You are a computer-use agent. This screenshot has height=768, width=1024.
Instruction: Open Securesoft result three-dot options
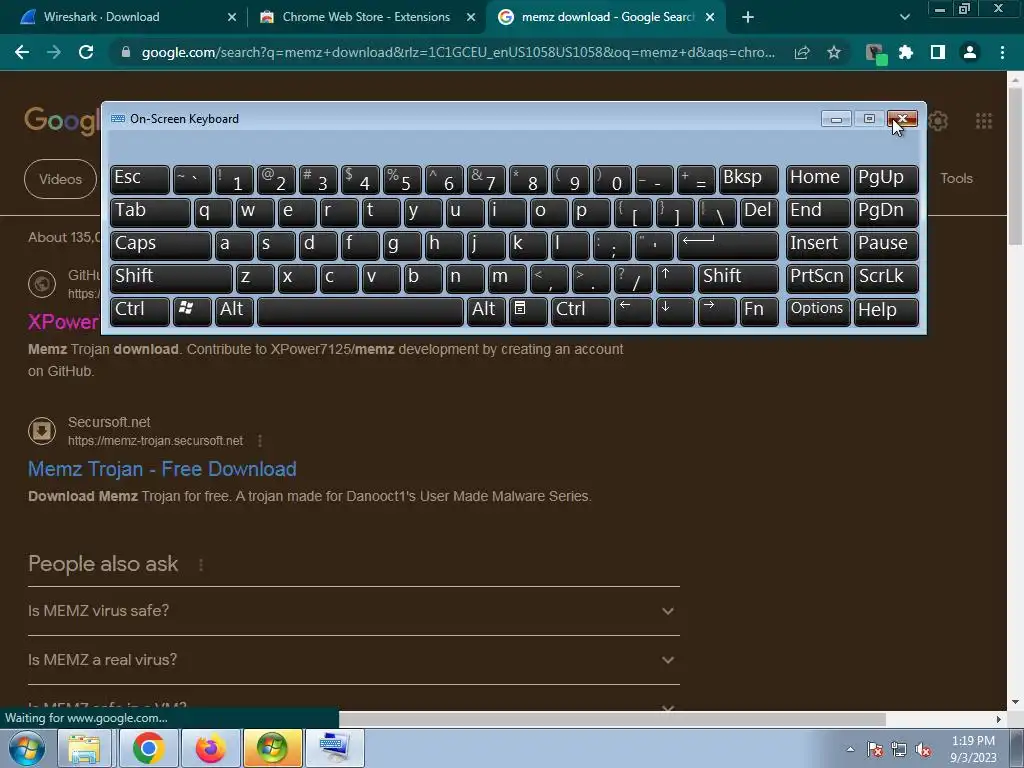pyautogui.click(x=260, y=441)
